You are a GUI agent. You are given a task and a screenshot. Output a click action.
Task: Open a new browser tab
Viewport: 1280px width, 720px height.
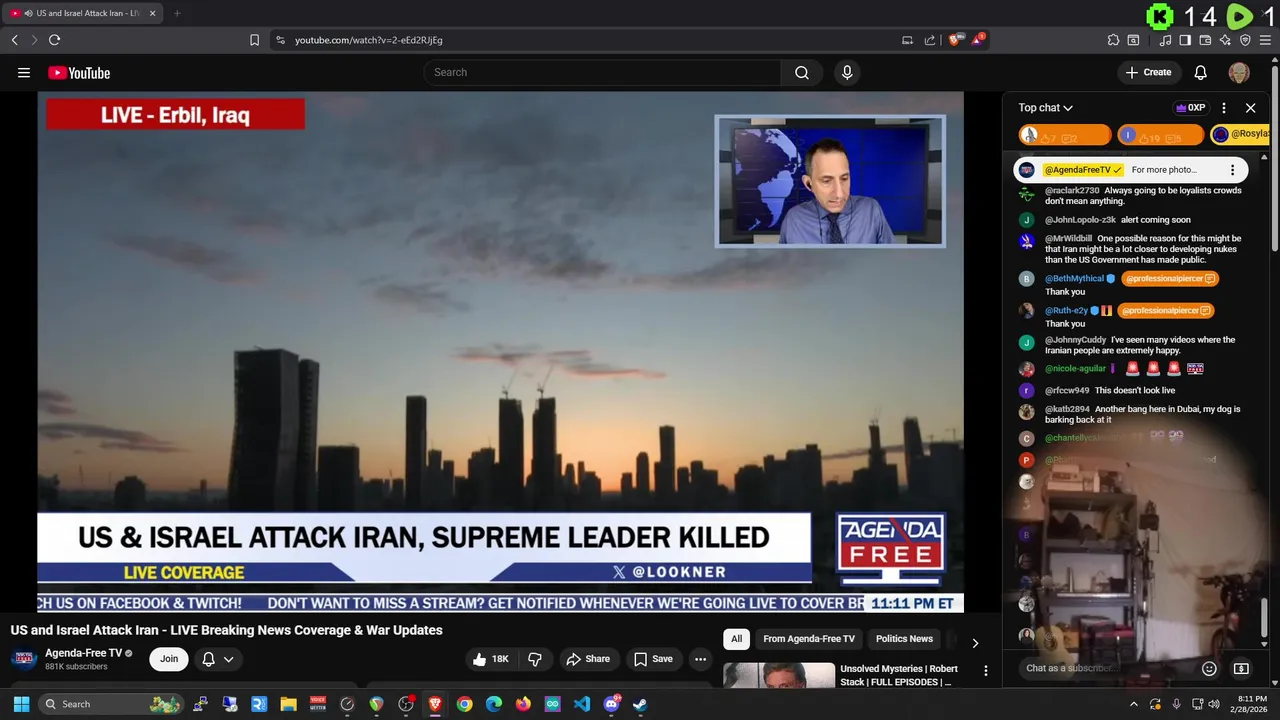(176, 13)
